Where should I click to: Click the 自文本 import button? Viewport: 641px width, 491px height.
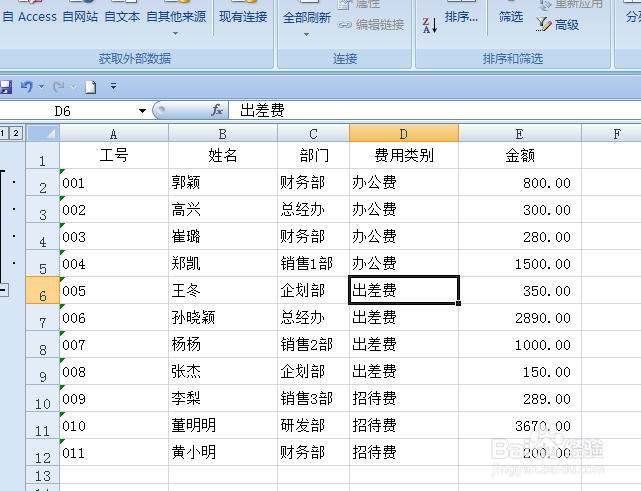[122, 17]
